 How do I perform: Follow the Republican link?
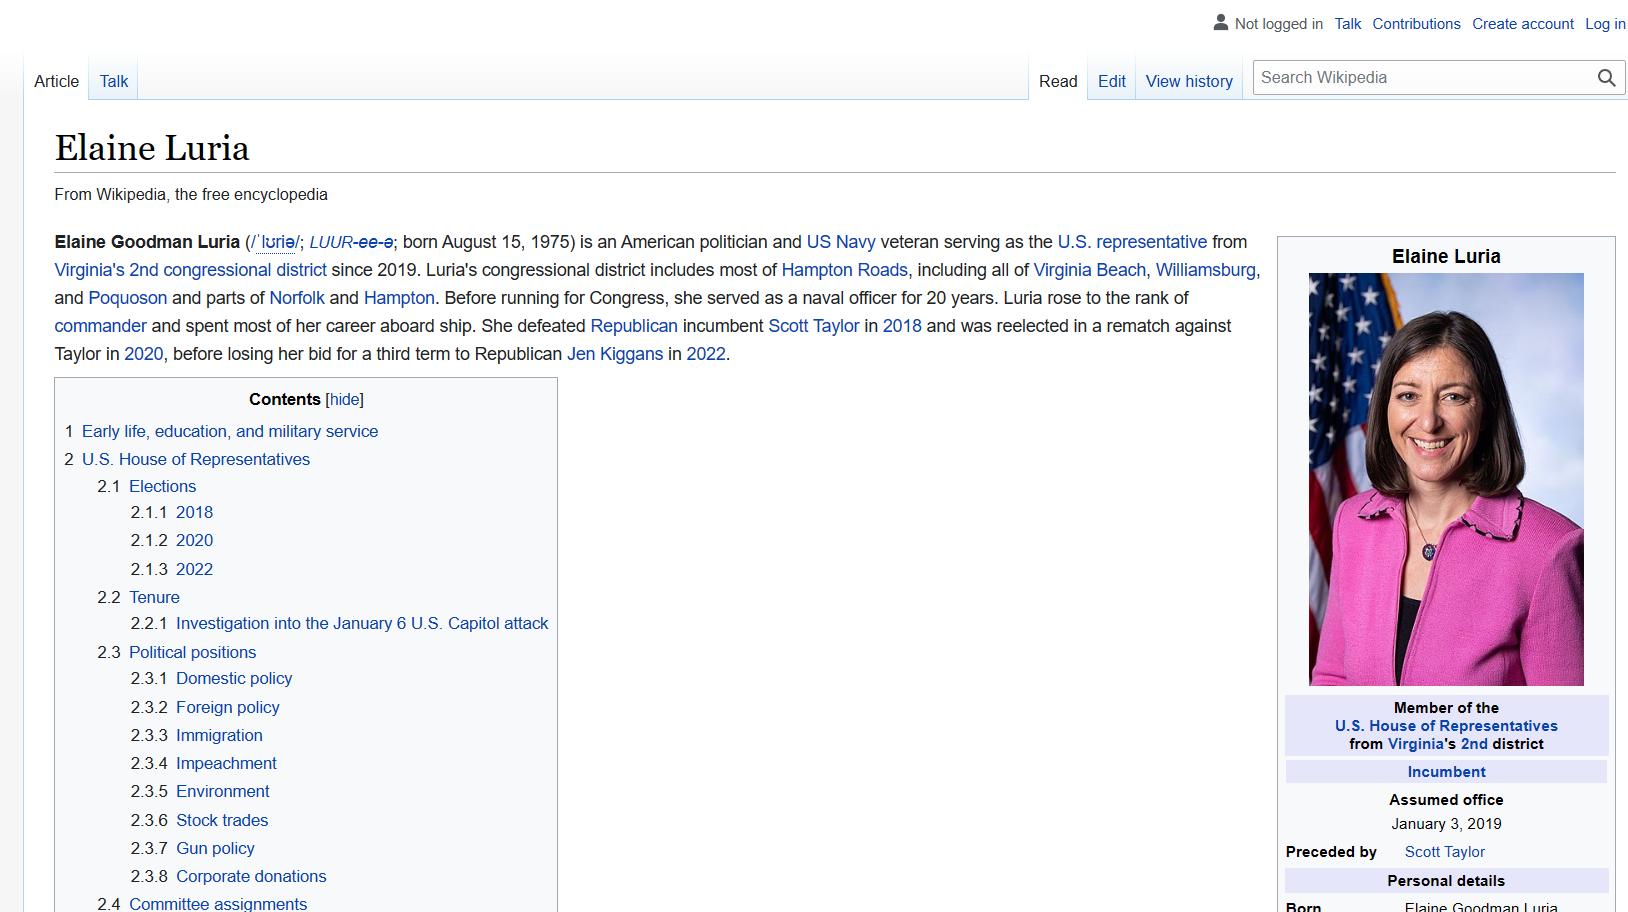click(634, 326)
